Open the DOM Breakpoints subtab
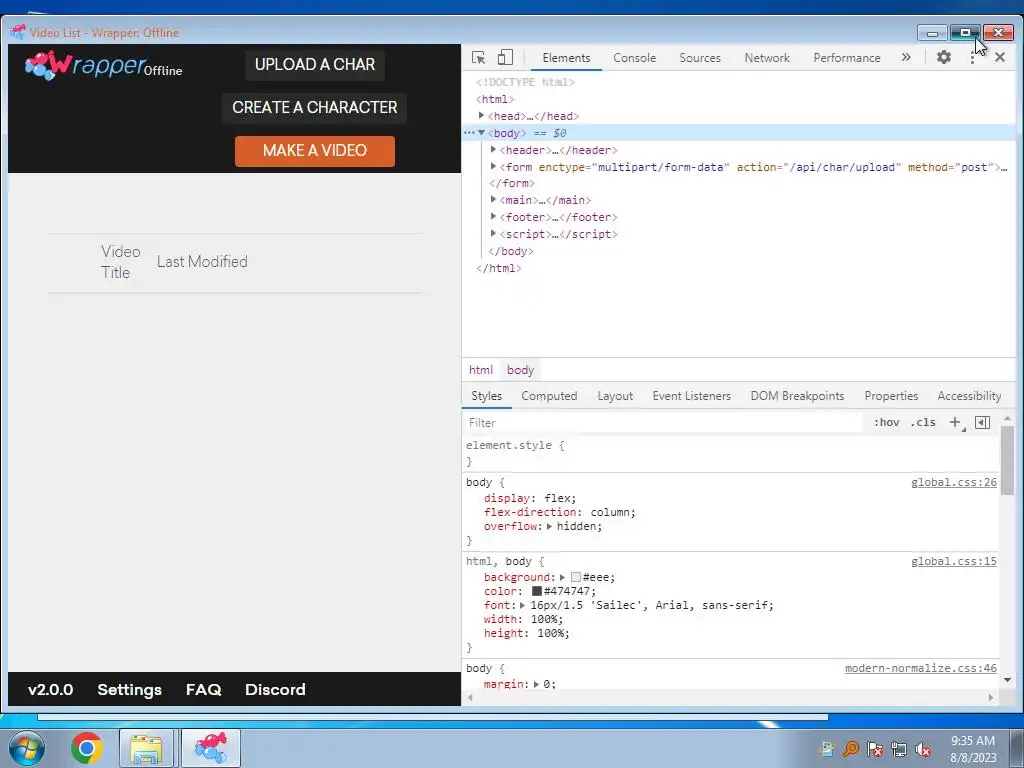This screenshot has height=768, width=1024. pyautogui.click(x=797, y=396)
